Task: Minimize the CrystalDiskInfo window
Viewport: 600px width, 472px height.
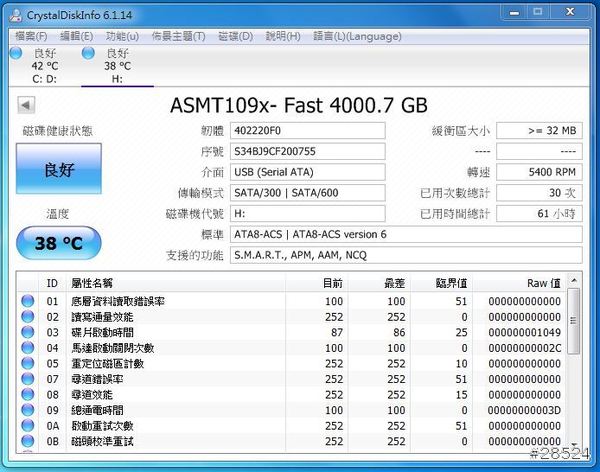Action: click(x=514, y=13)
